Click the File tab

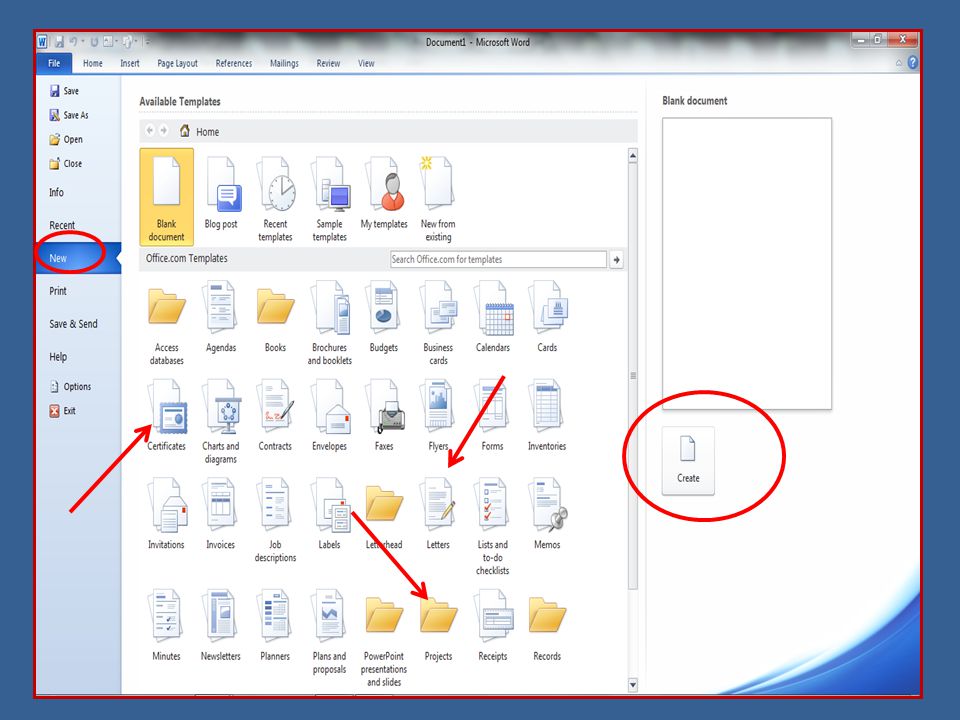[54, 63]
